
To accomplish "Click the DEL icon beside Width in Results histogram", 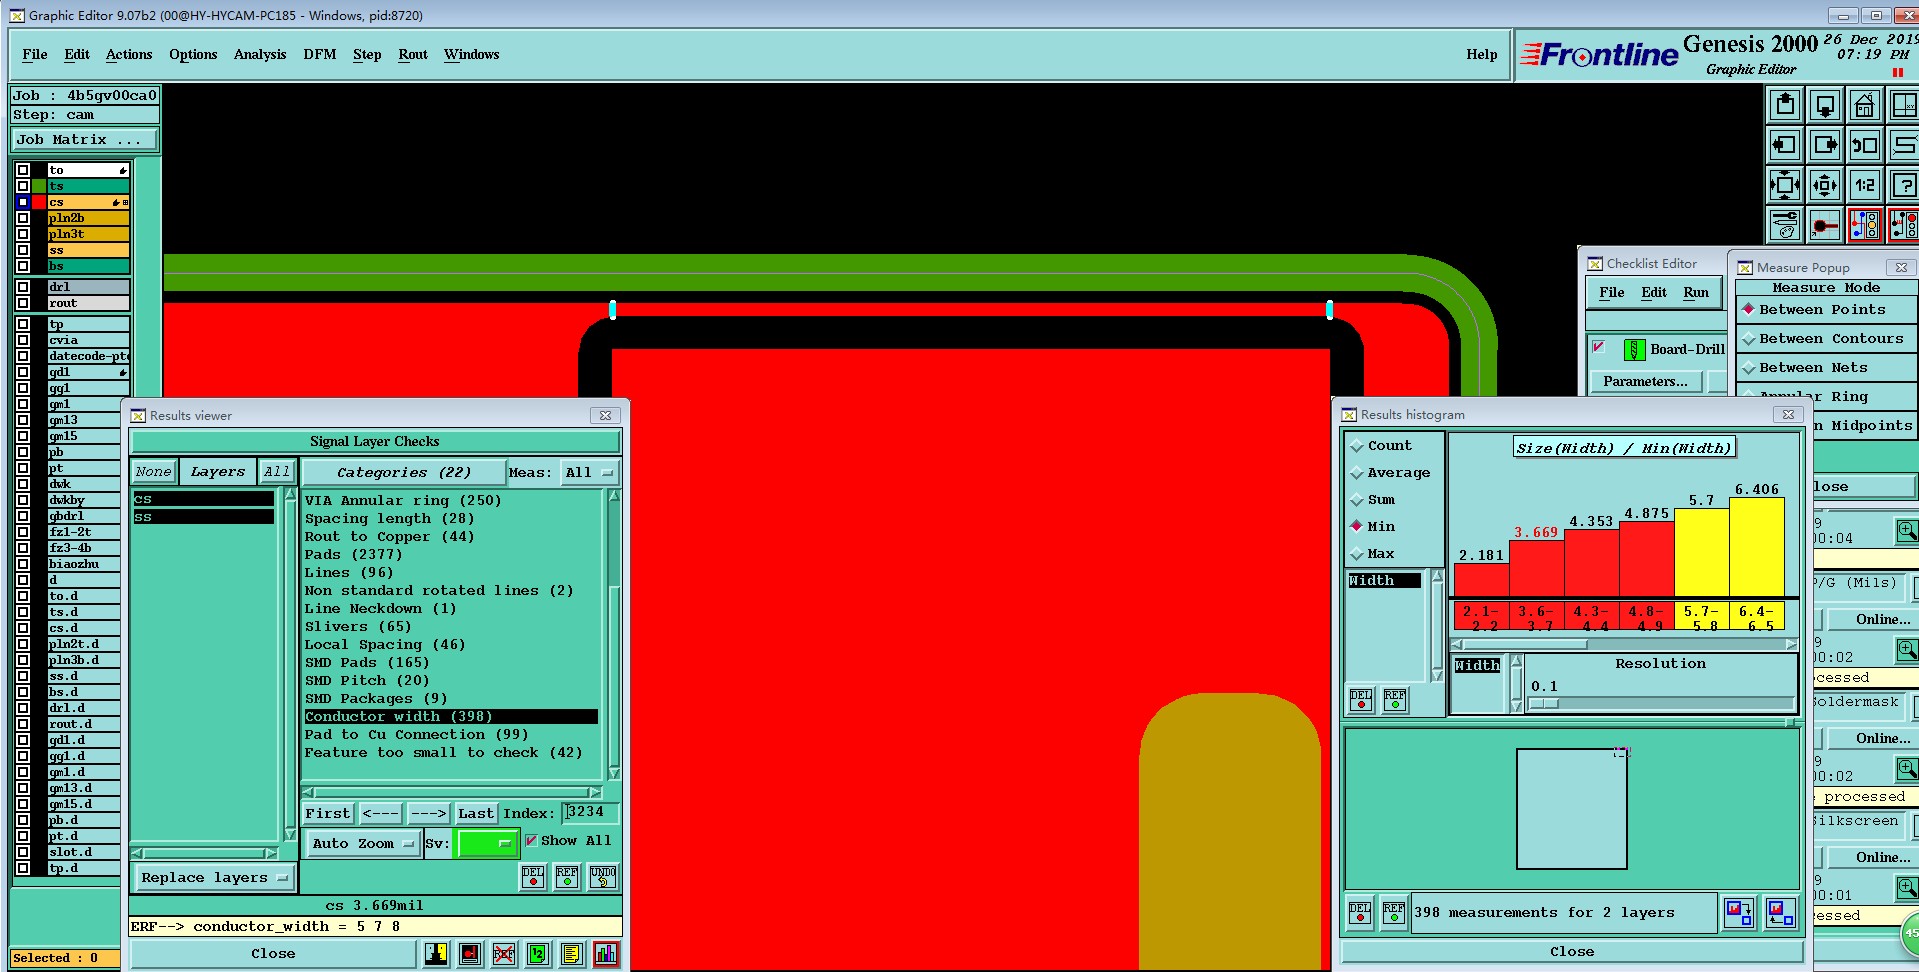I will pos(1361,700).
